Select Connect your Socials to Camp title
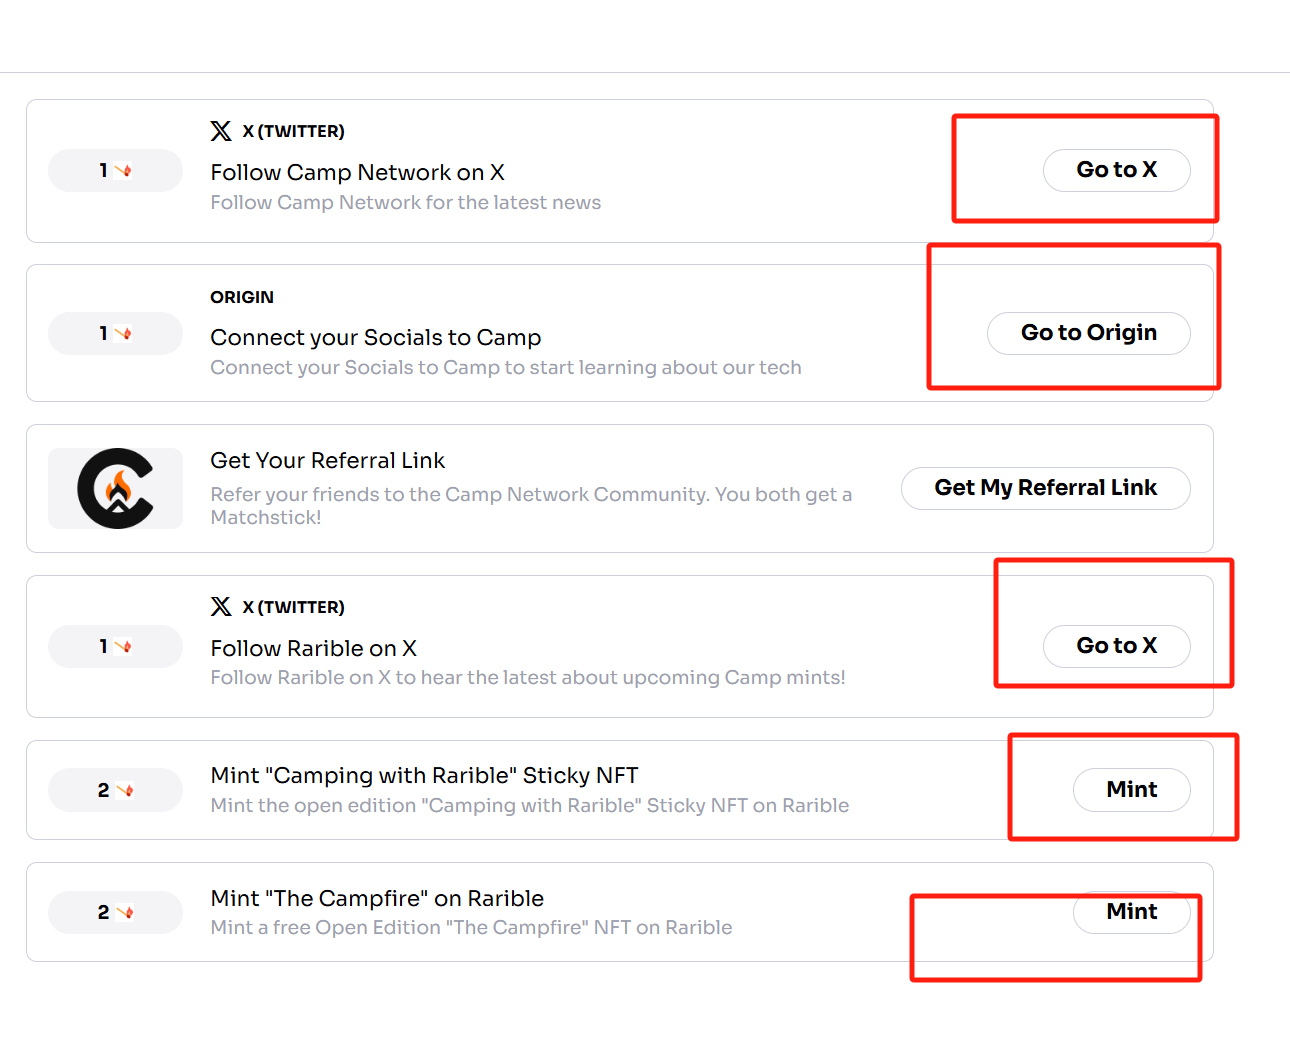The height and width of the screenshot is (1056, 1290). [x=376, y=337]
